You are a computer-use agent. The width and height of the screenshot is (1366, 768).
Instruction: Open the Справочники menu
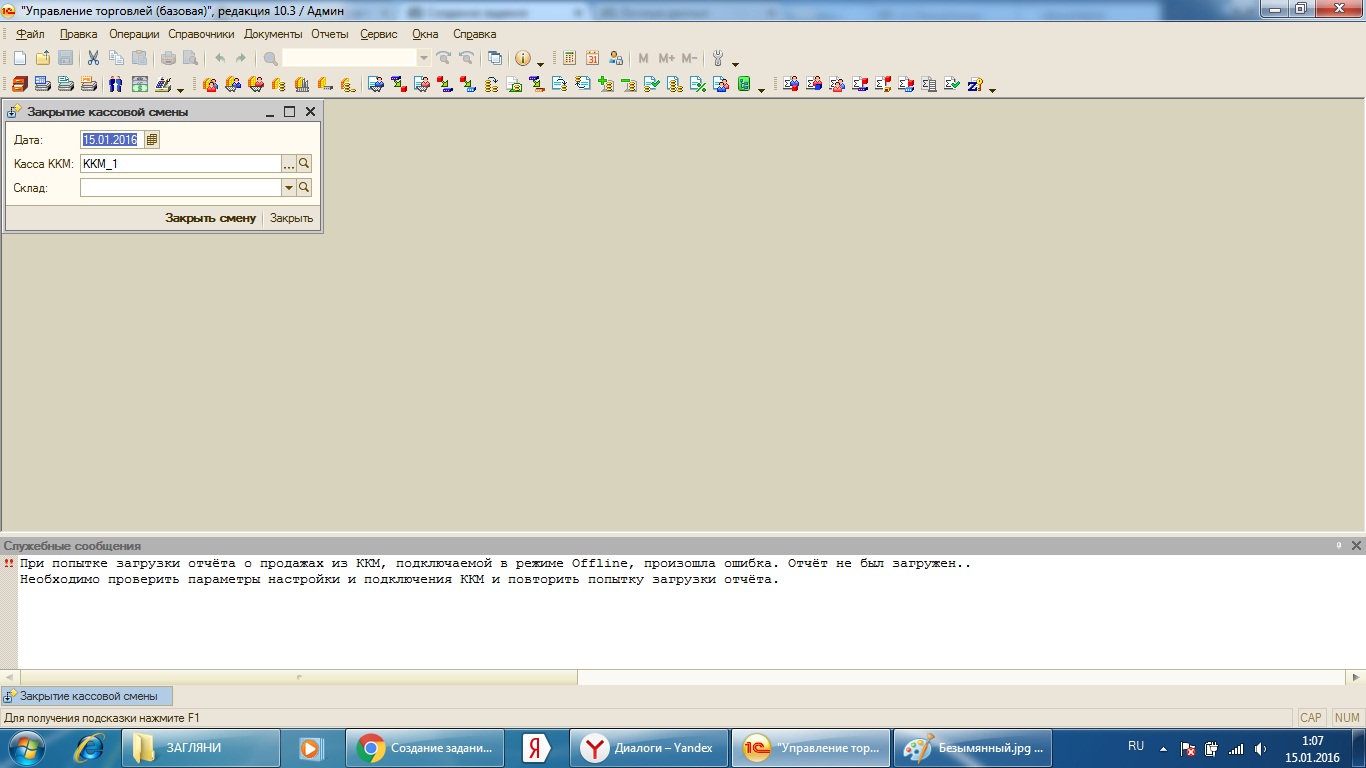point(201,34)
